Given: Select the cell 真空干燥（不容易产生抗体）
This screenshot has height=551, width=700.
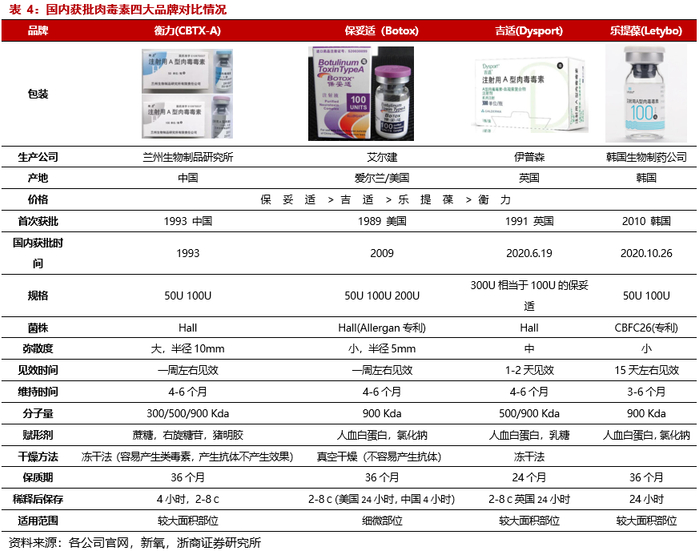Looking at the screenshot, I should (x=379, y=457).
